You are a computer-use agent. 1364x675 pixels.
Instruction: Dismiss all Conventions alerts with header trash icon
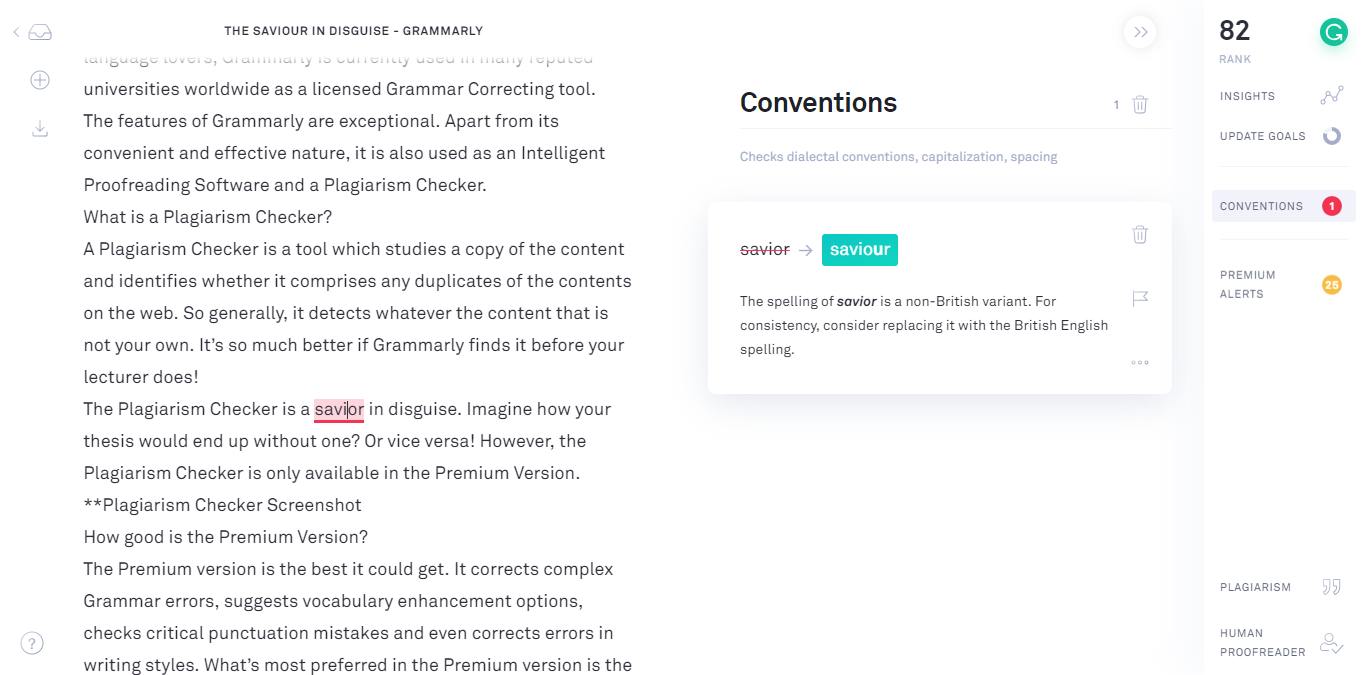click(x=1140, y=104)
